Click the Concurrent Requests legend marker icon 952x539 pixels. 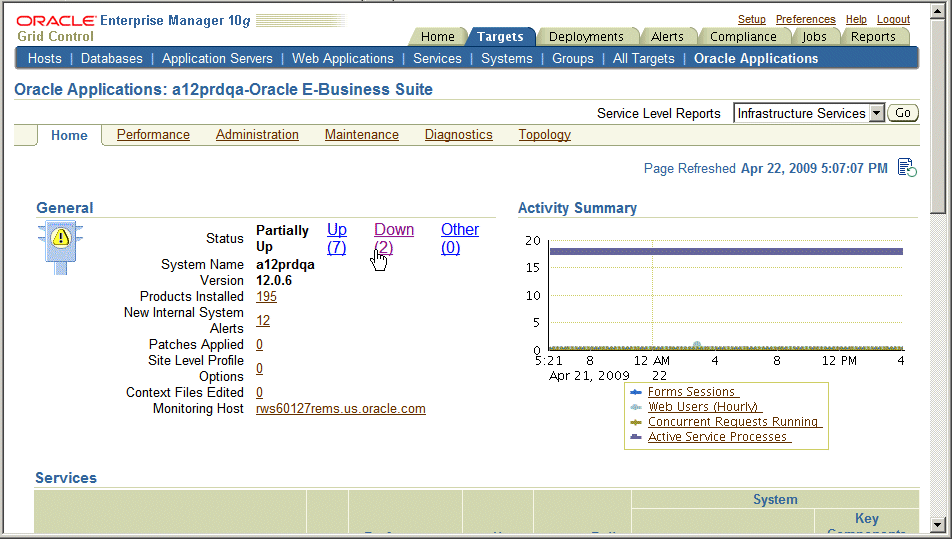click(636, 422)
